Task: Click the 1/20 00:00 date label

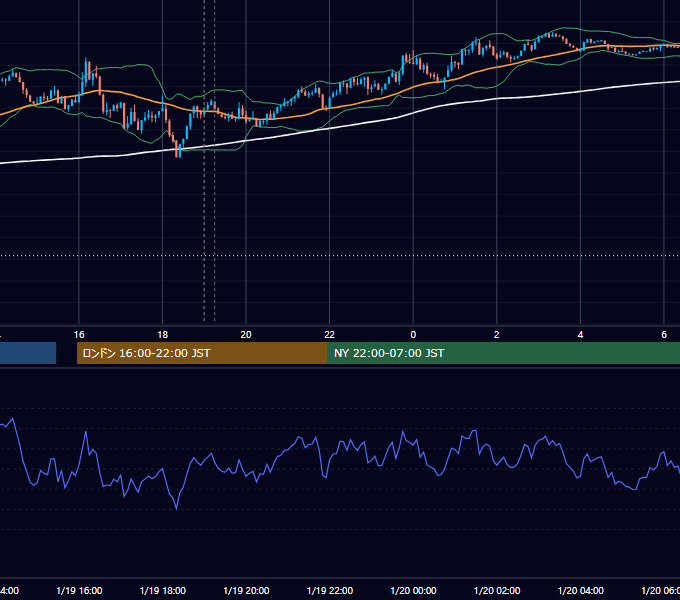Action: (x=413, y=590)
